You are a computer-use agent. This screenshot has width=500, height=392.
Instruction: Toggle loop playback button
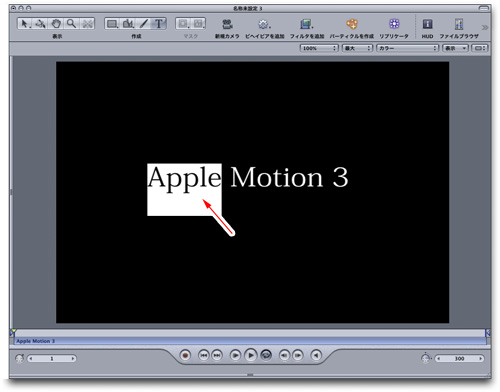[266, 355]
